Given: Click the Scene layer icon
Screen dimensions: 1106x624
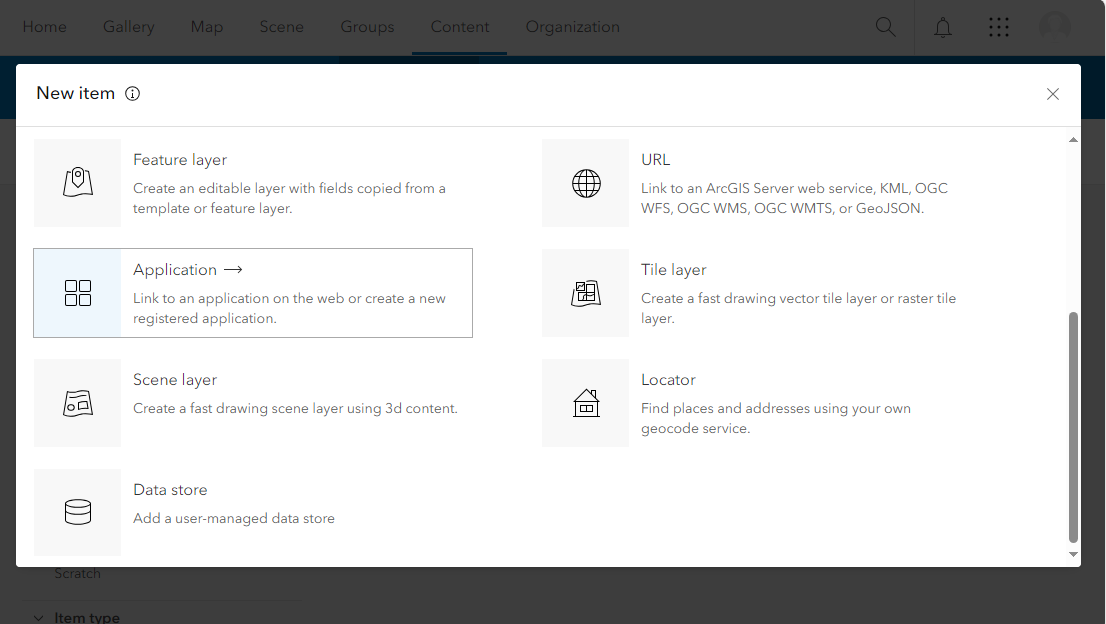Looking at the screenshot, I should click(77, 403).
